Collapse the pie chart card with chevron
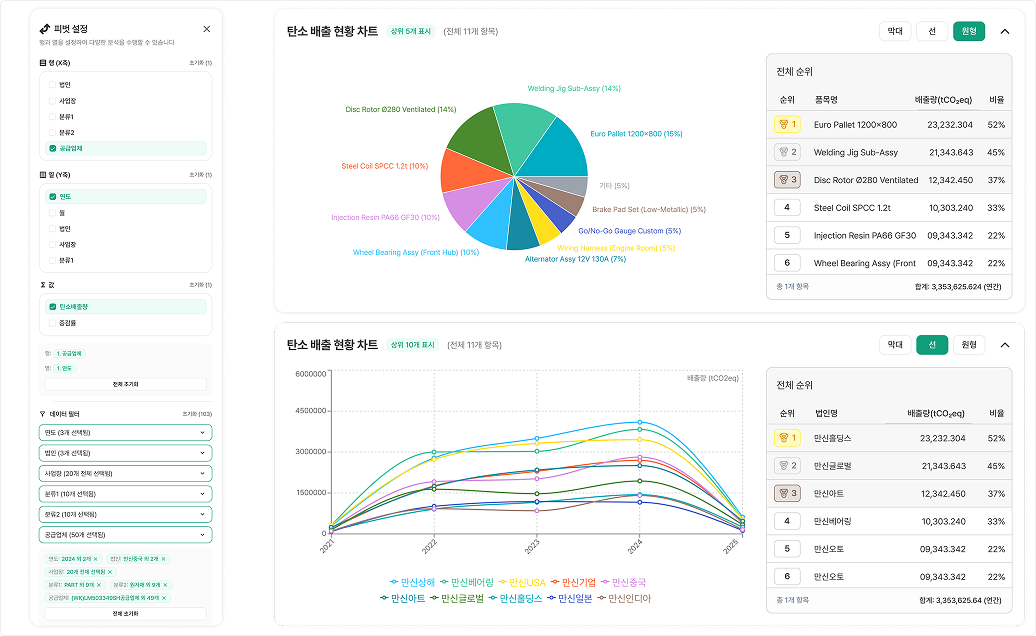This screenshot has width=1036, height=636. tap(1005, 31)
